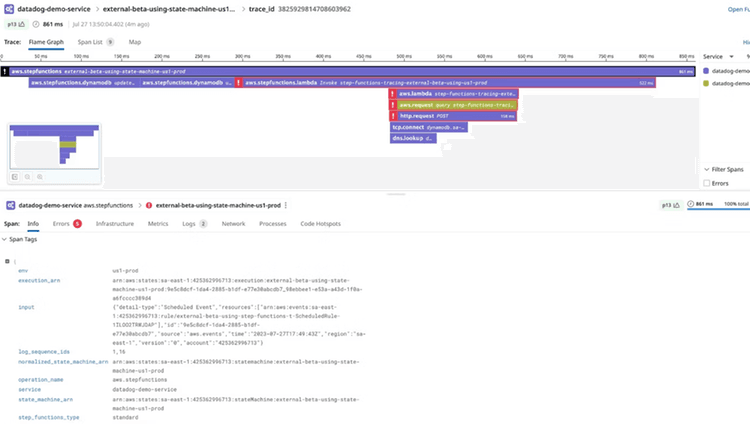Select the green aws.request query span
The height and width of the screenshot is (424, 750).
(x=453, y=105)
